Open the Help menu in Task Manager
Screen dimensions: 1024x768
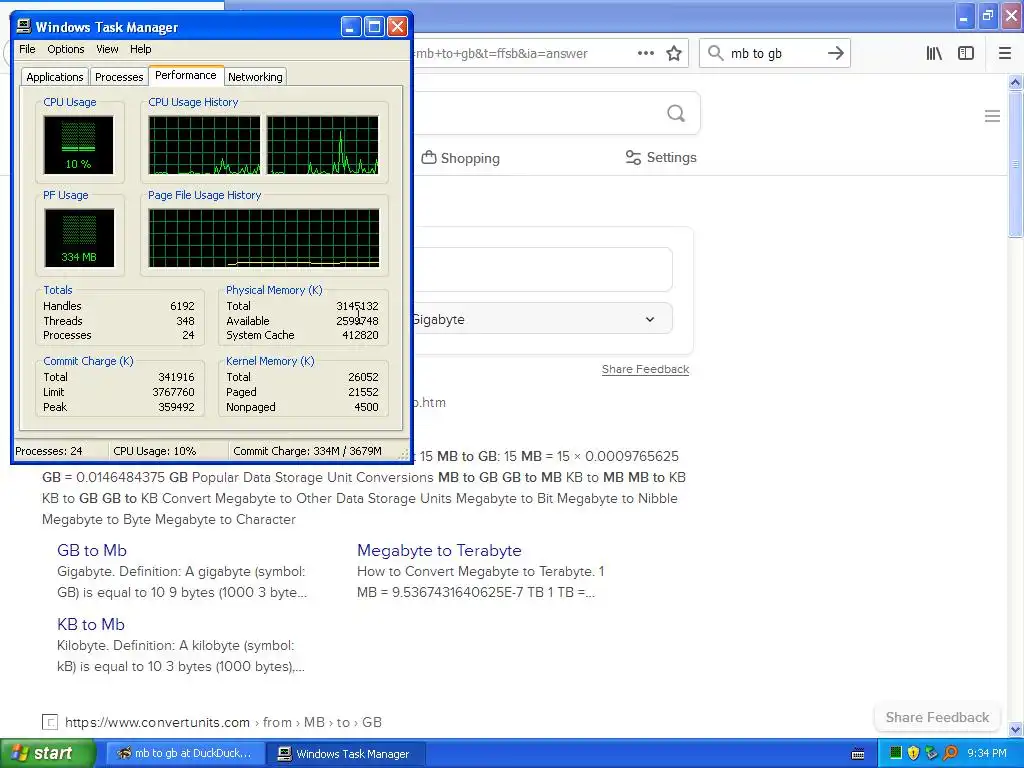click(x=140, y=49)
